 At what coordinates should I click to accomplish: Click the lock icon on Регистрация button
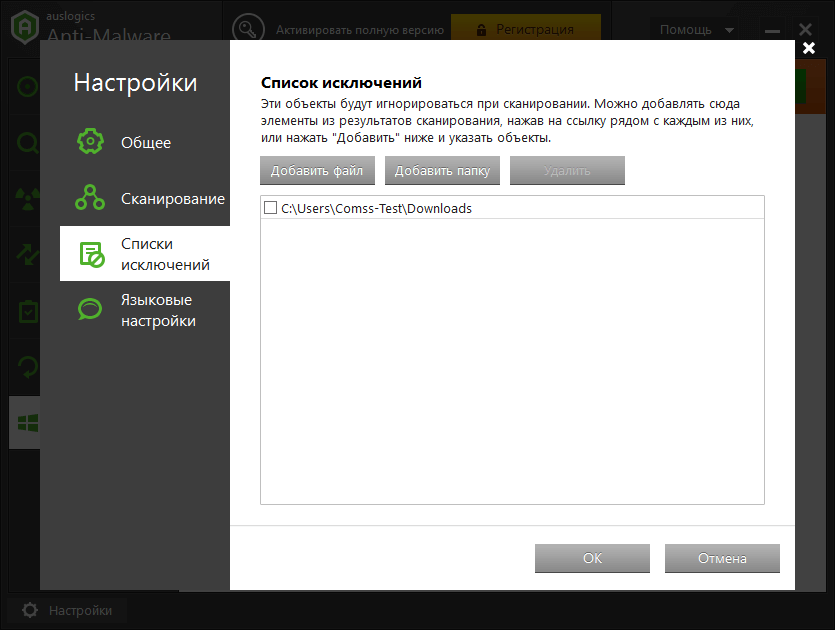tap(481, 30)
